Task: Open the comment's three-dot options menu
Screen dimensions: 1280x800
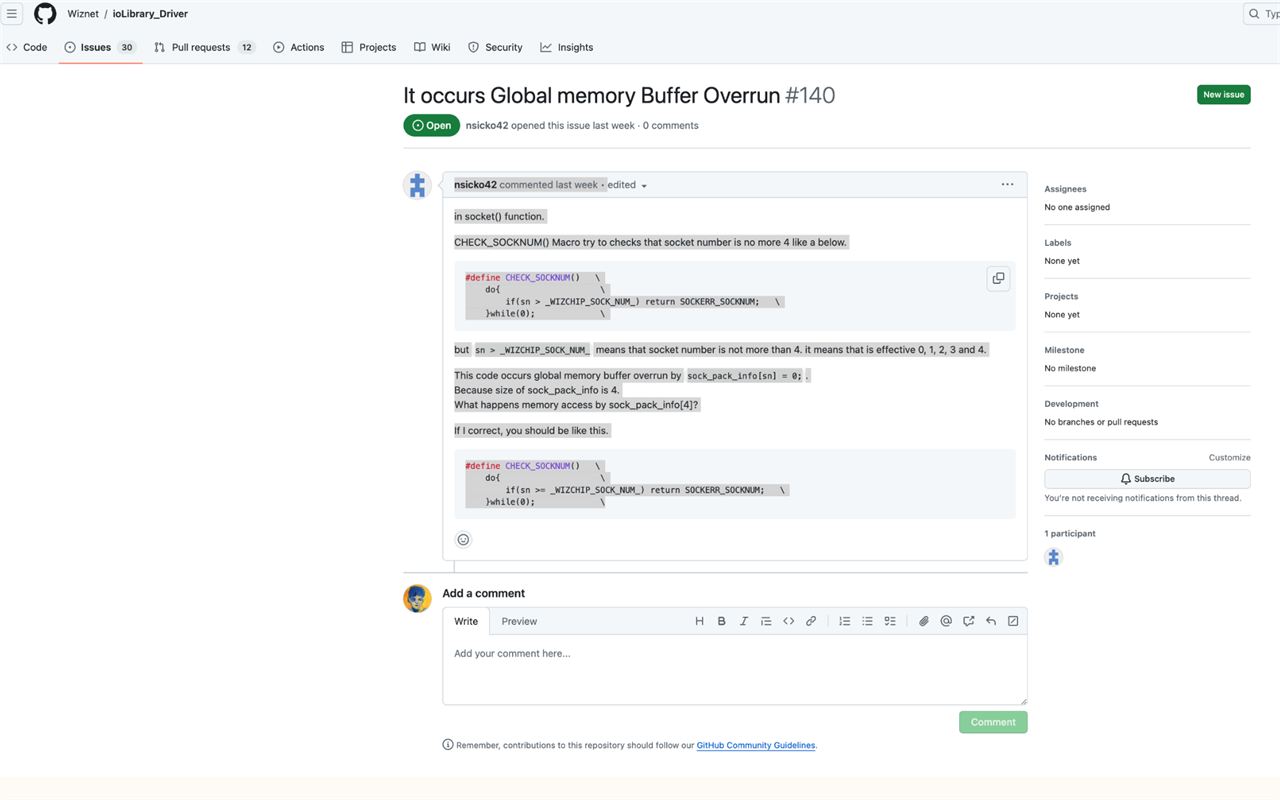Action: (1007, 184)
